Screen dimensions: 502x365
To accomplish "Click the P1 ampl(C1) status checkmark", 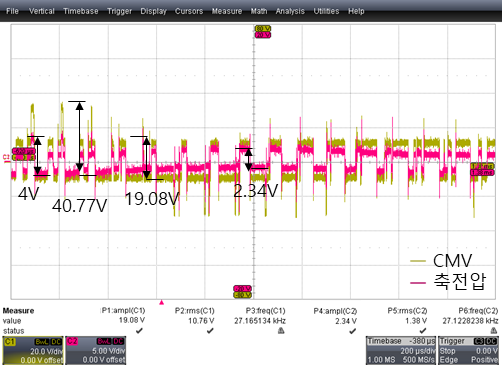I will click(139, 331).
